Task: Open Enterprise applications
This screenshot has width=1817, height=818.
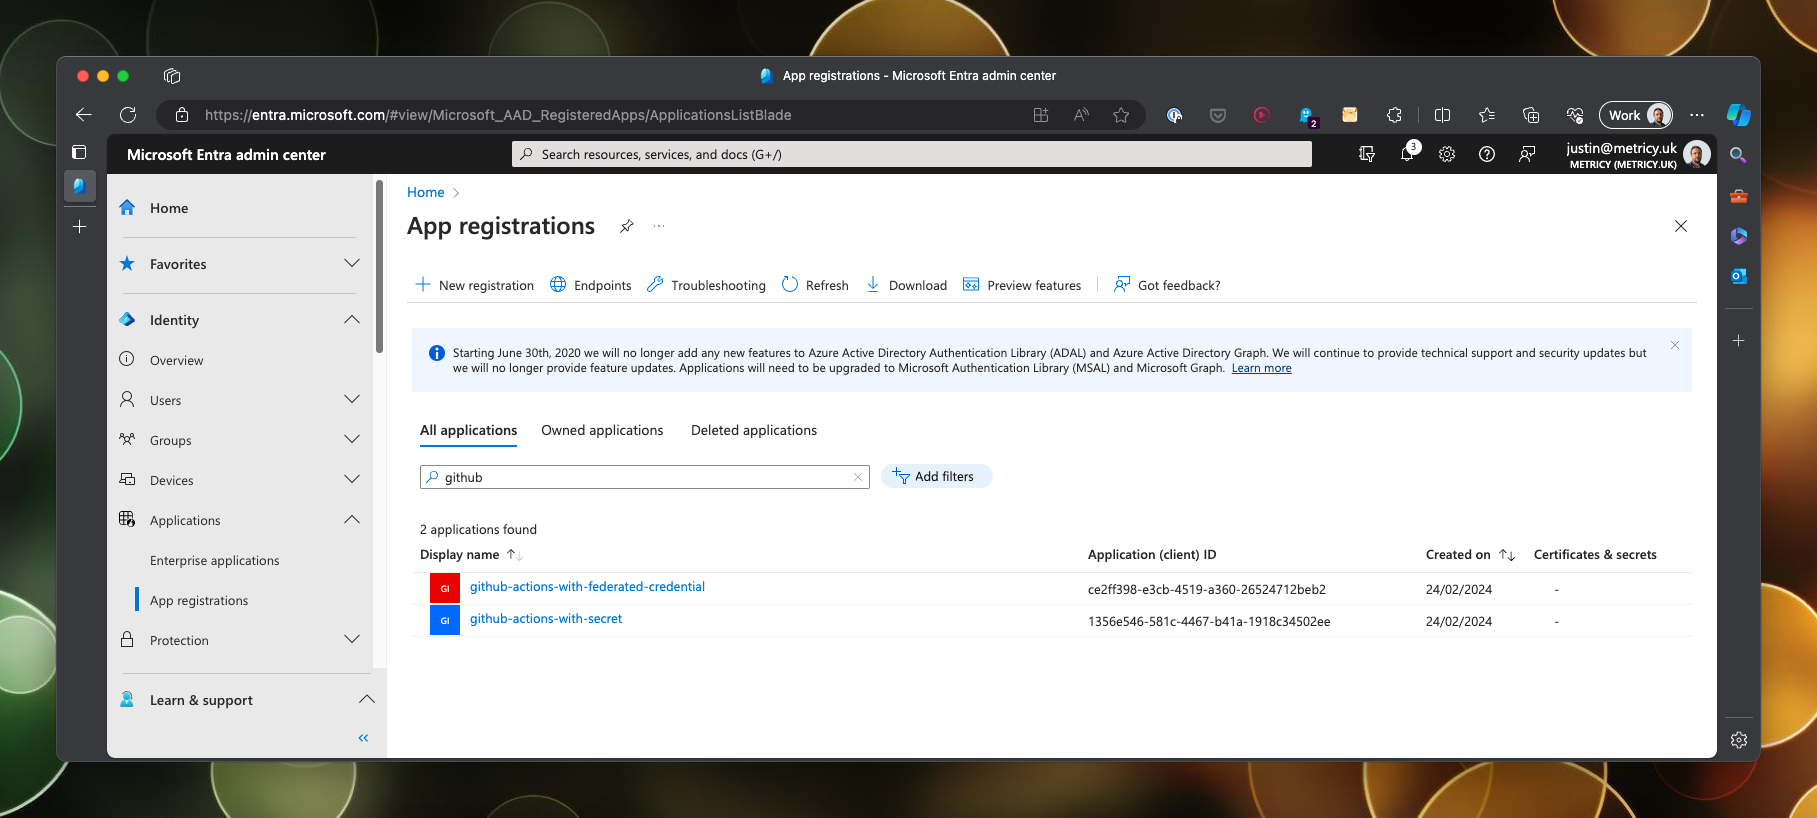Action: pos(215,560)
